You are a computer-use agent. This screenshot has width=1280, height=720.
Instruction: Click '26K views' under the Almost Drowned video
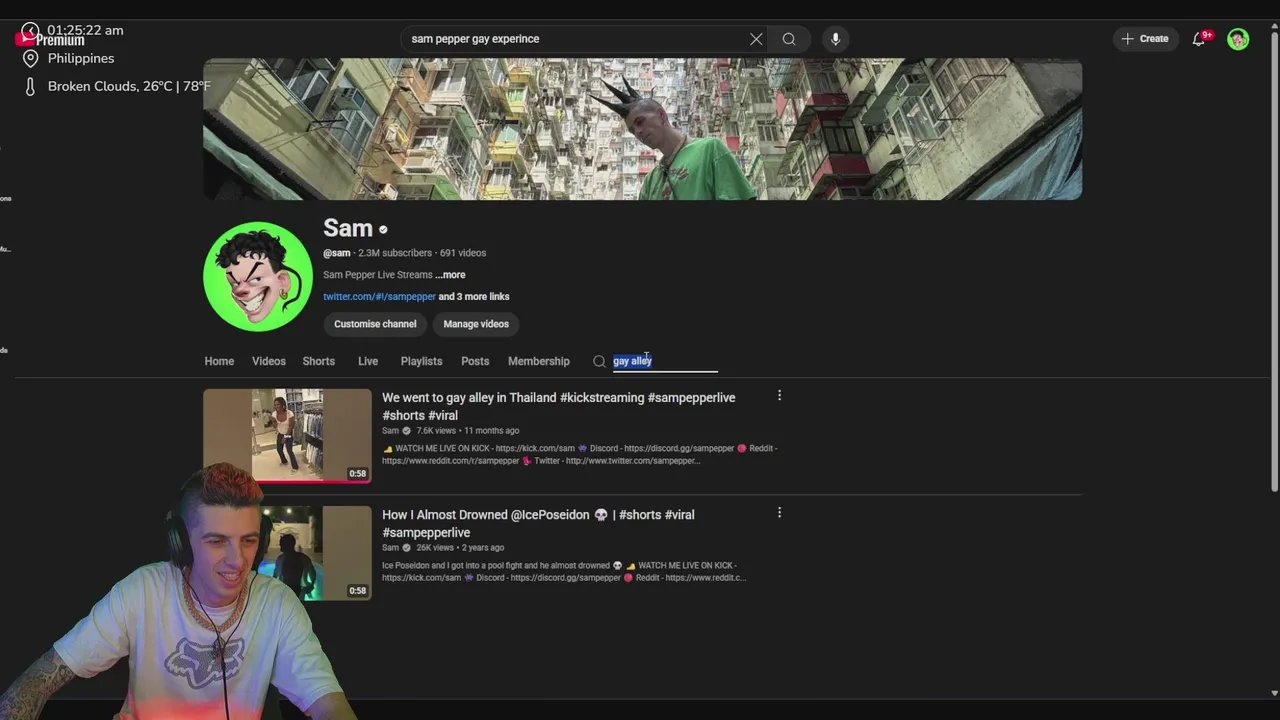435,548
